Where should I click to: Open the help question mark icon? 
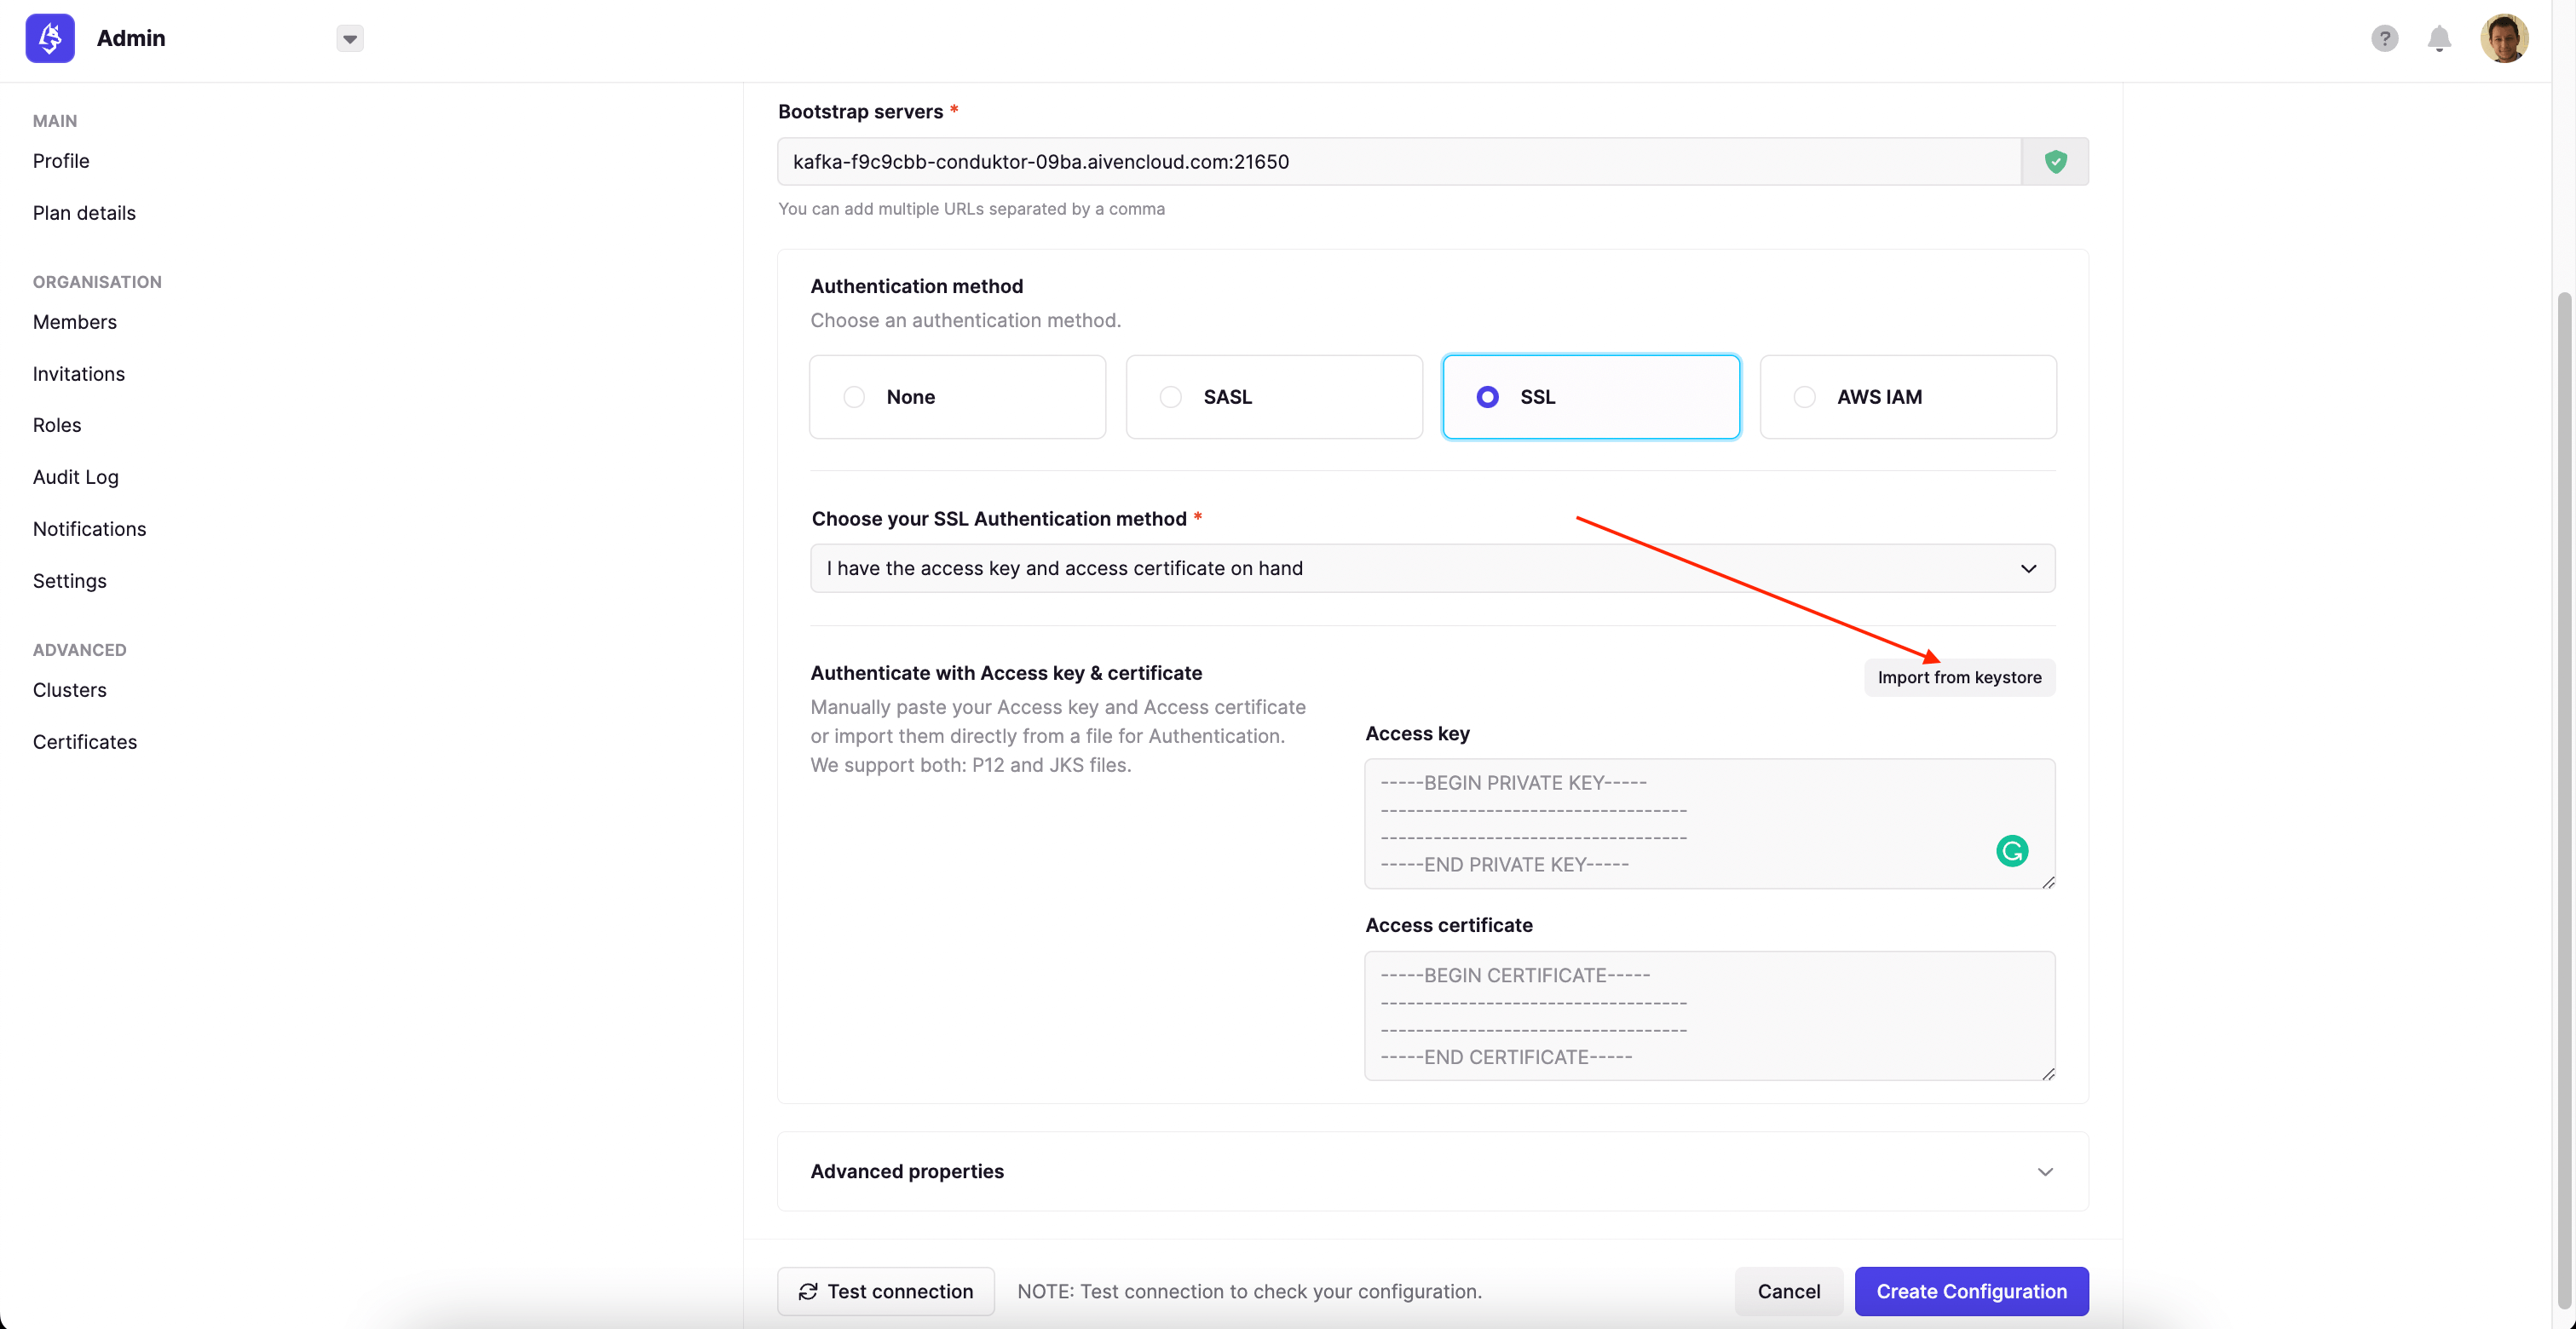click(2385, 38)
